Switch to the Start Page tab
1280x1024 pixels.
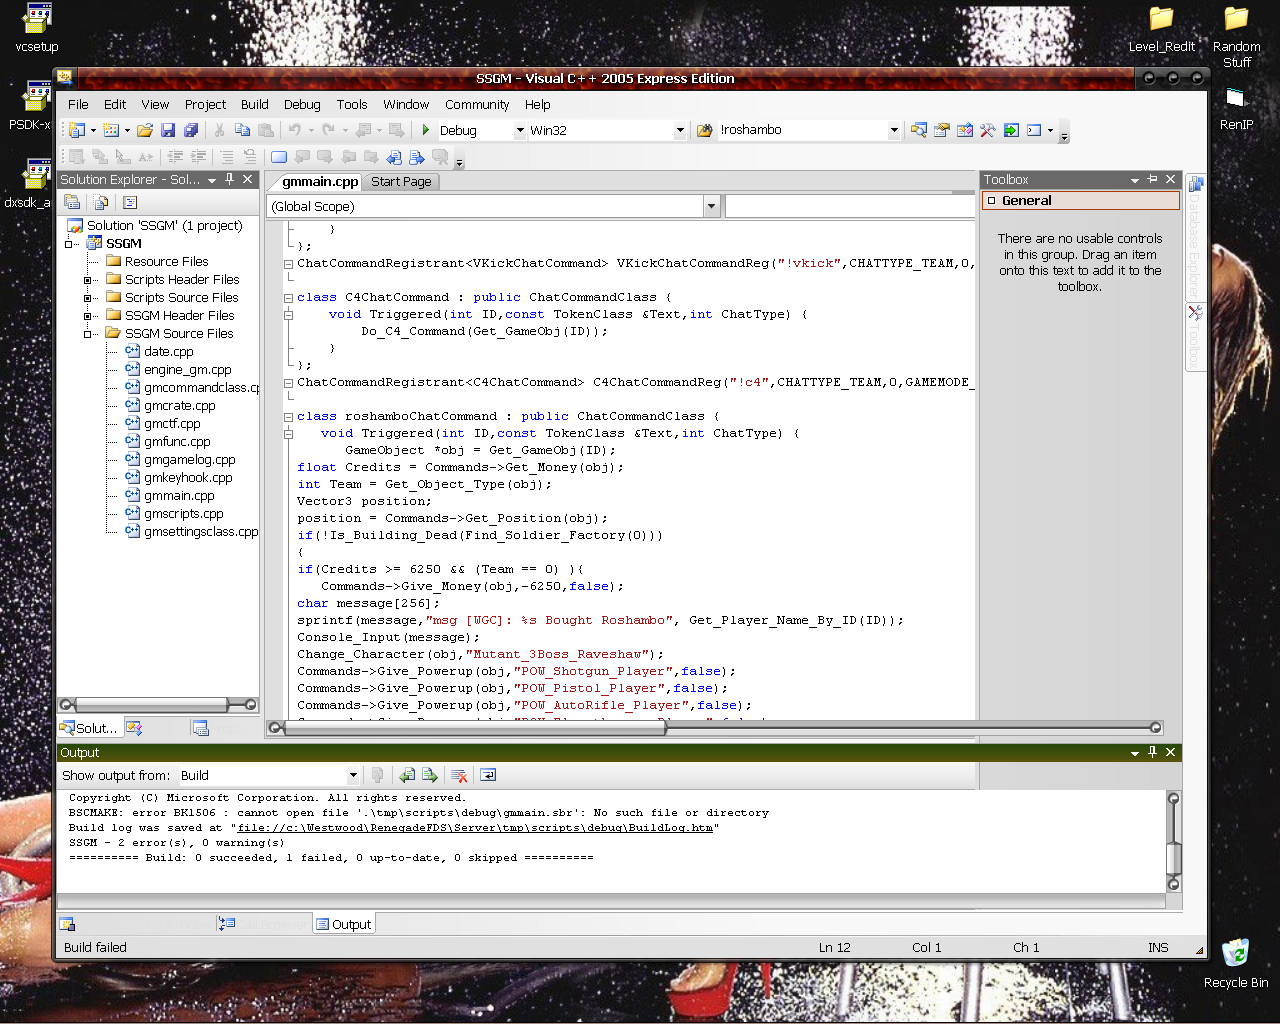[401, 181]
